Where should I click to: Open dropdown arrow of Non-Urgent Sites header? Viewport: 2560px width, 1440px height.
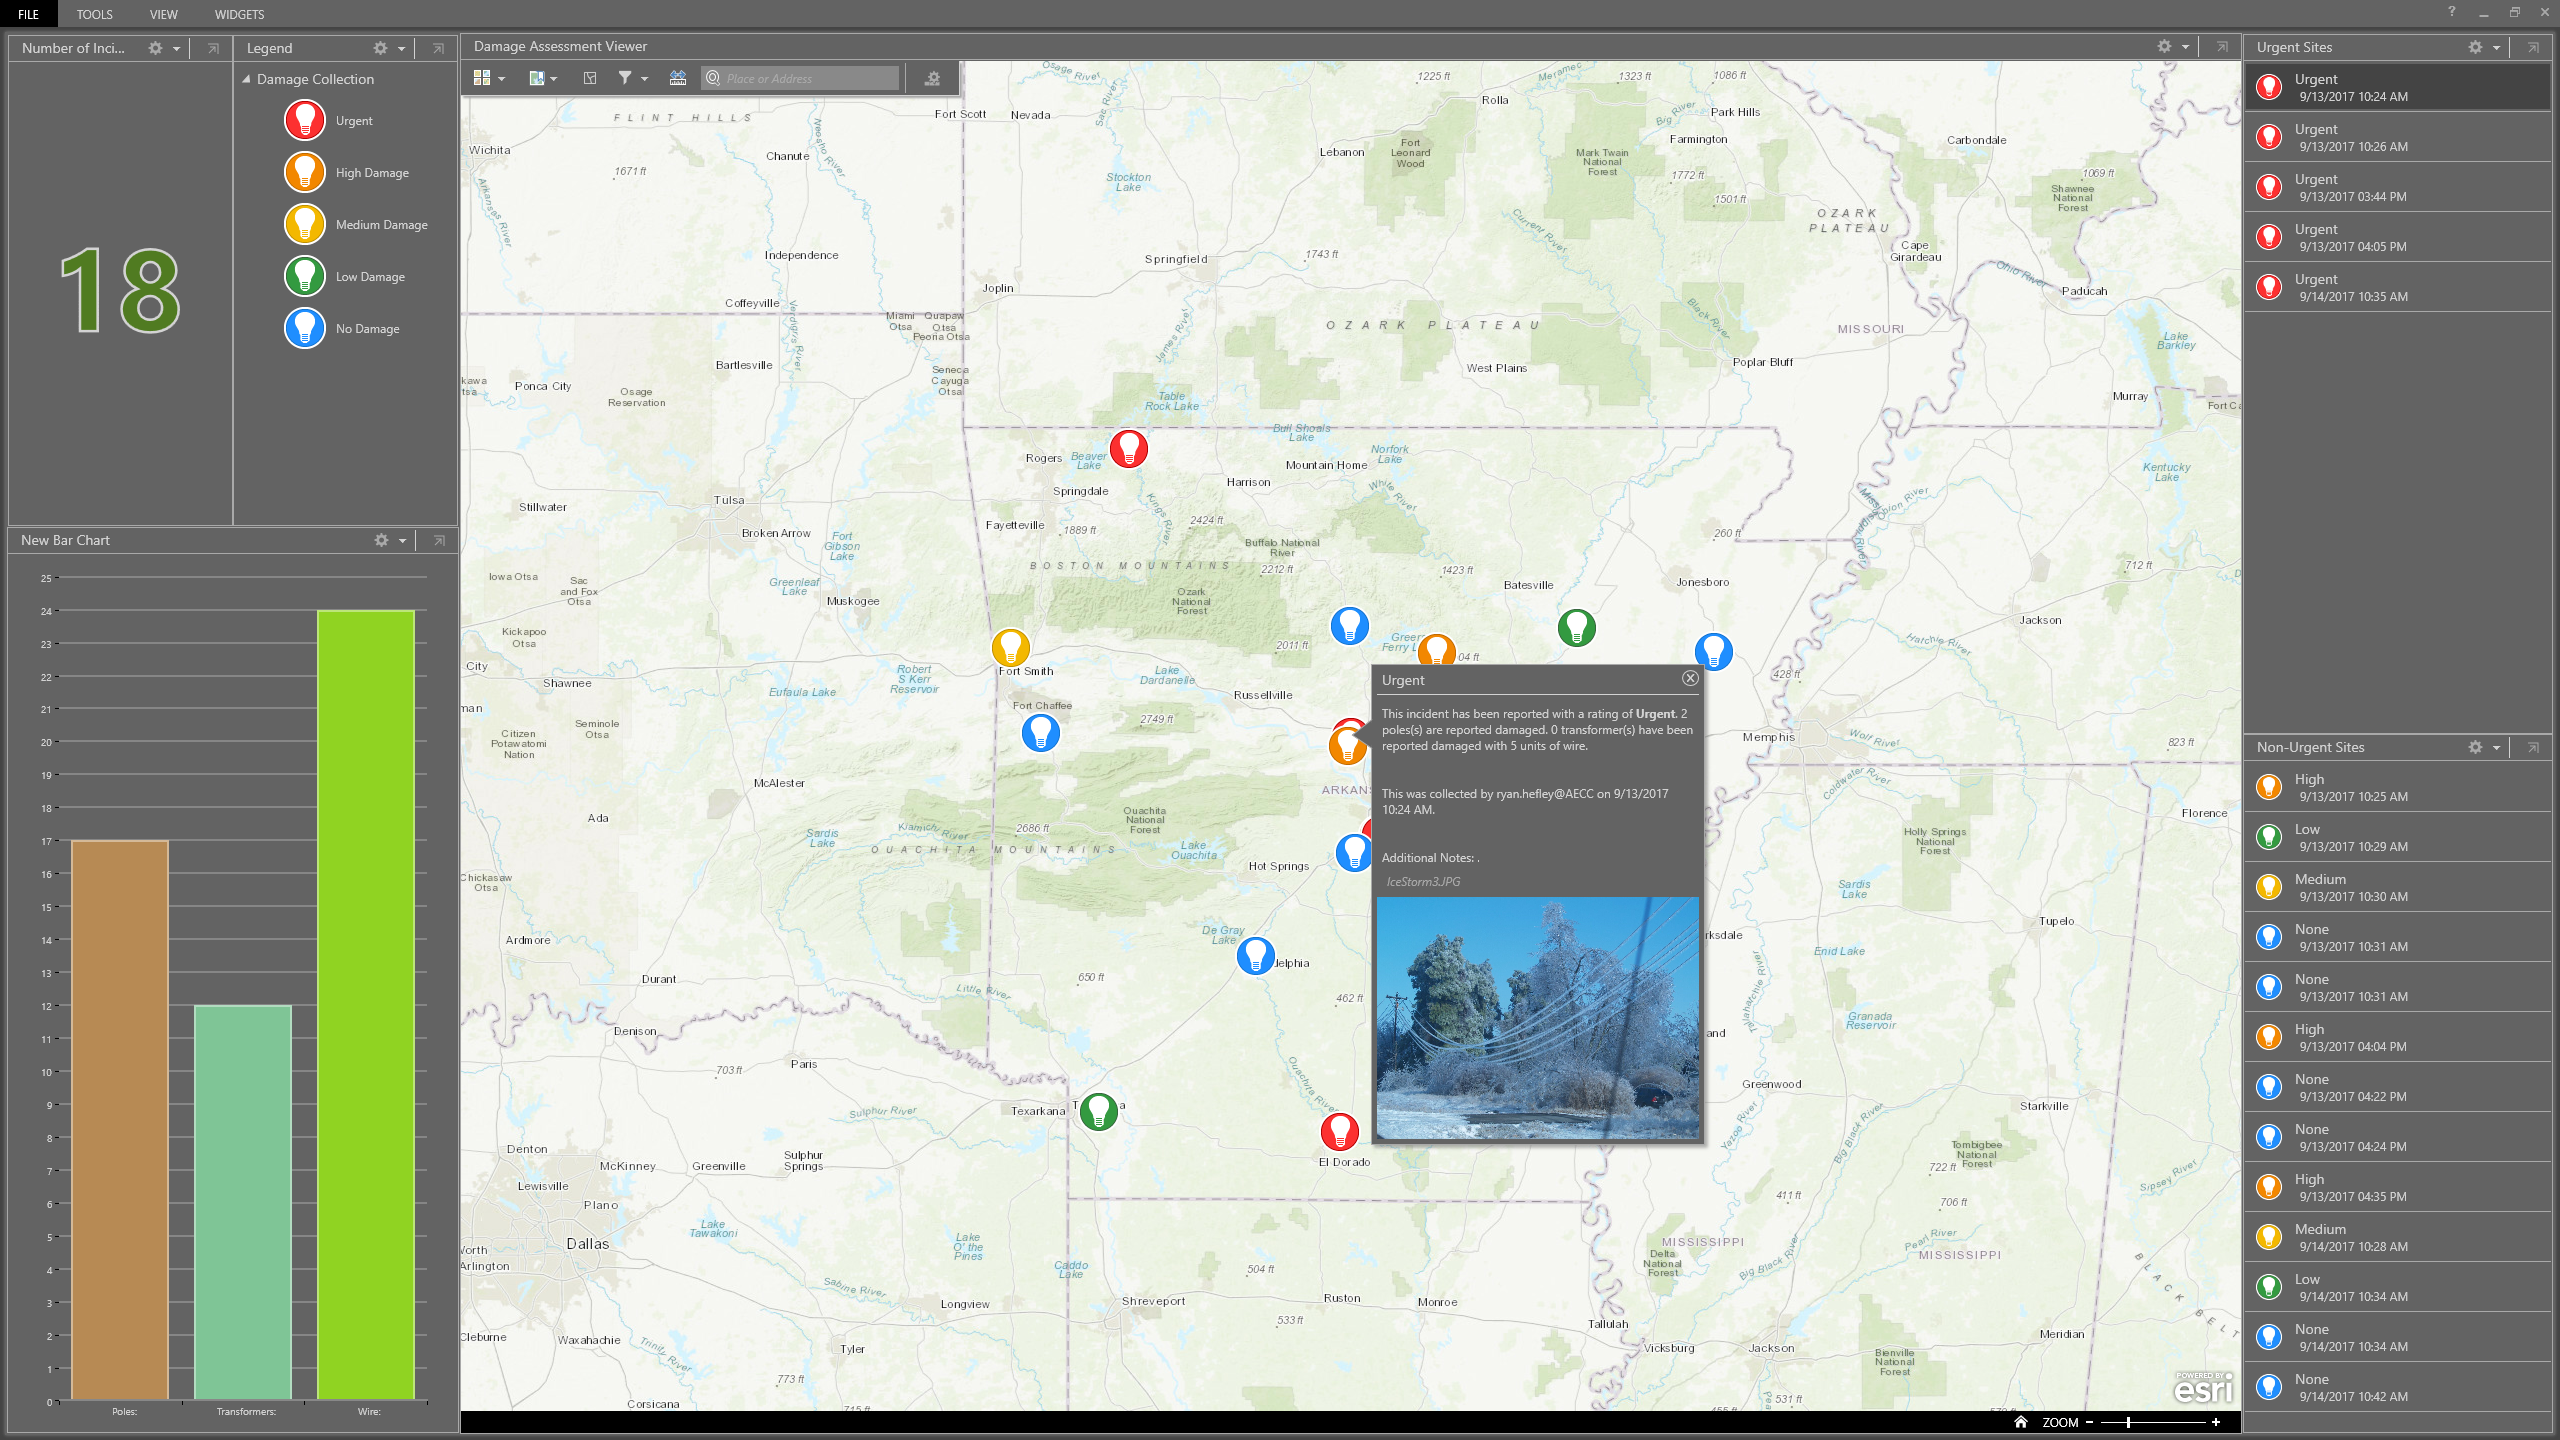(2497, 747)
